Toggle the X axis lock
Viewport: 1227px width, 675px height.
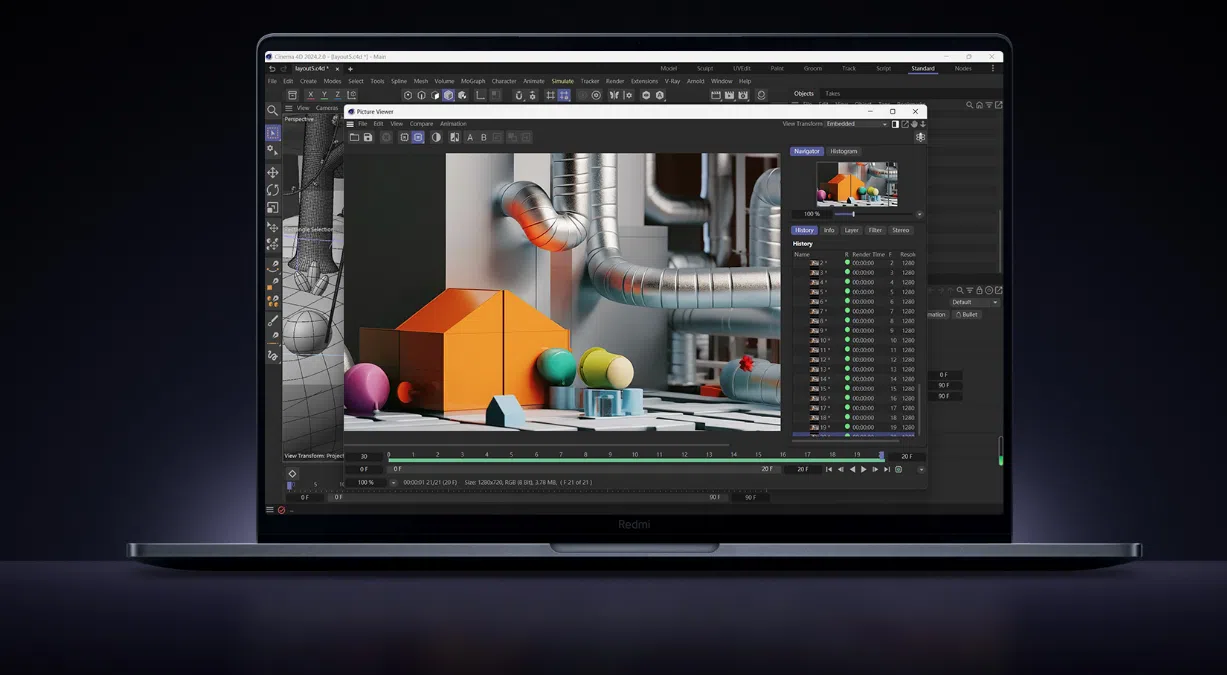click(x=310, y=95)
